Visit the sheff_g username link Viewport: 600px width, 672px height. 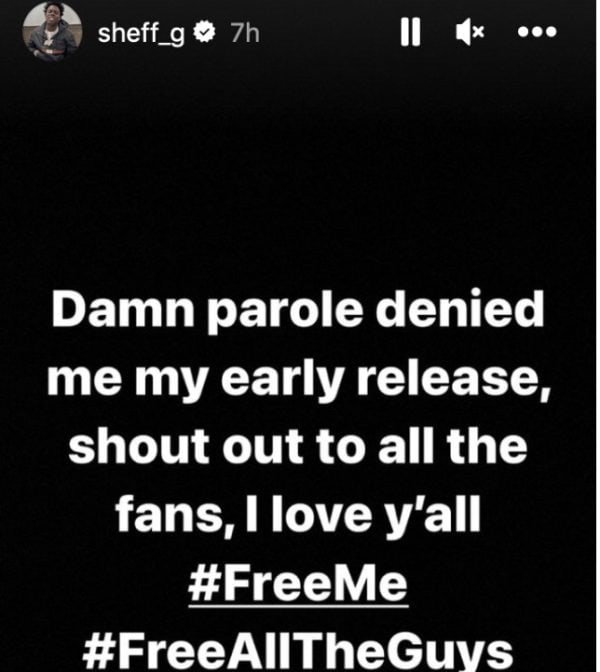pos(141,33)
